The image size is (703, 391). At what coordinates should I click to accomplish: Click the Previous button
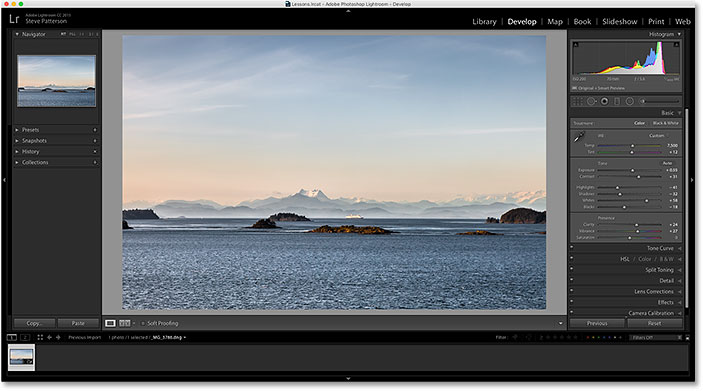click(597, 323)
